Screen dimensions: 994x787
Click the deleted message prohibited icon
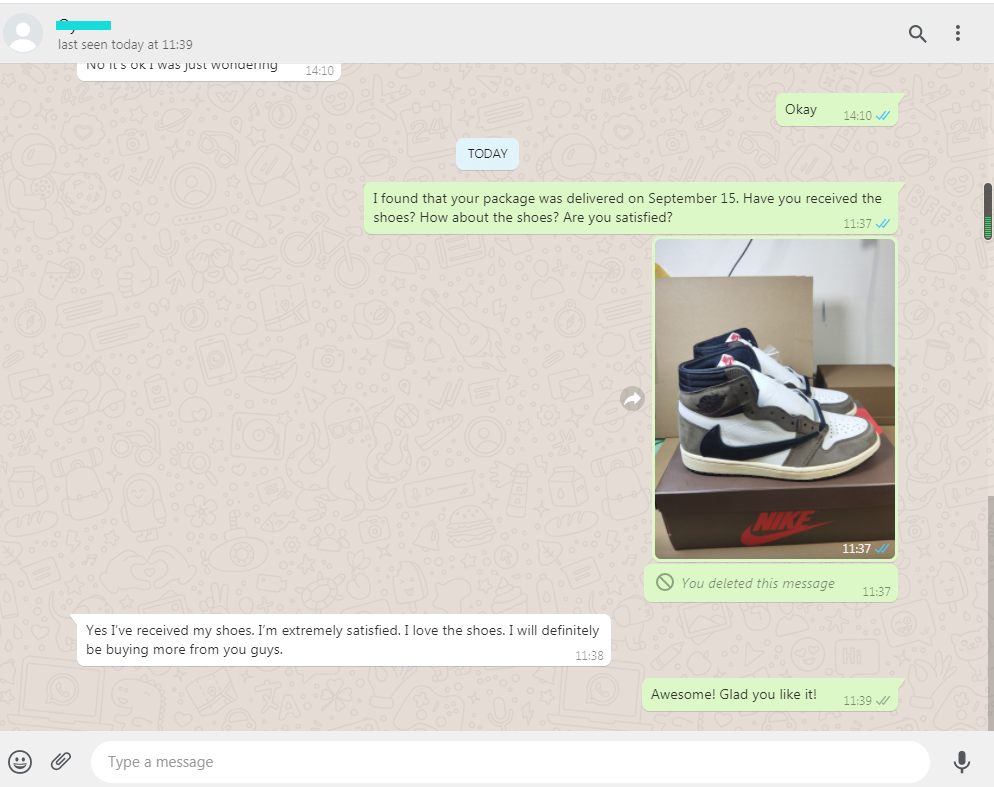664,582
